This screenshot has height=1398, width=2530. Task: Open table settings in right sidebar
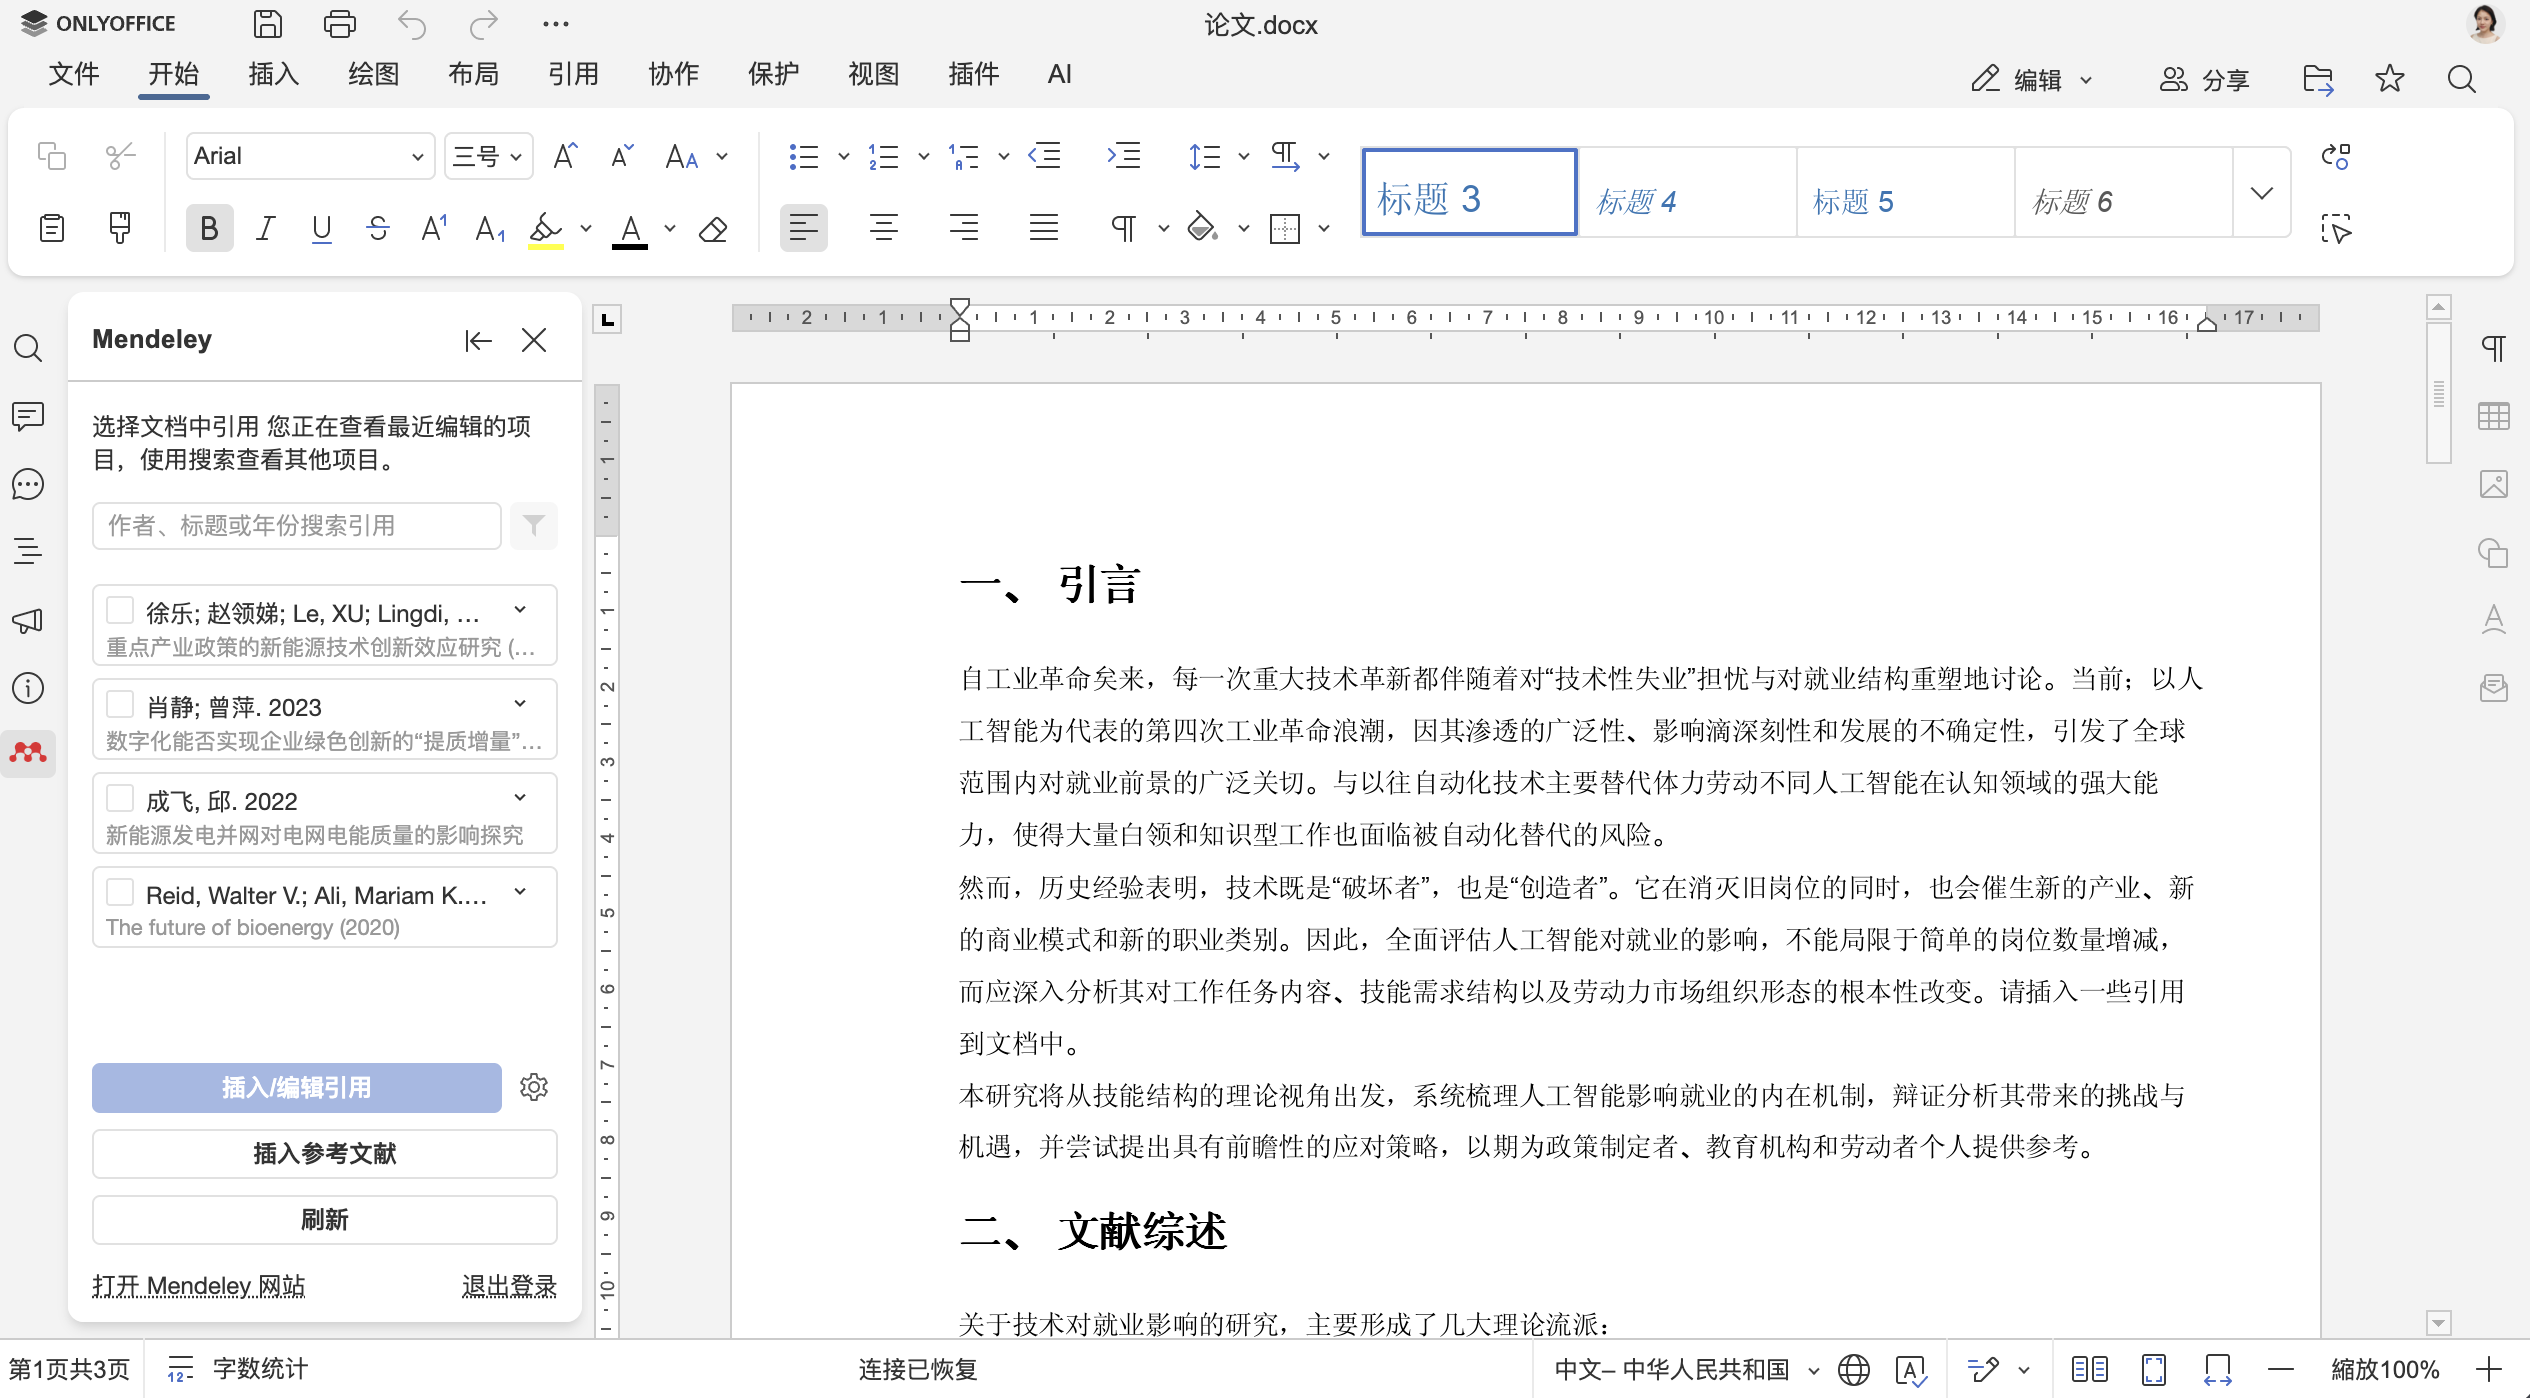click(2494, 416)
